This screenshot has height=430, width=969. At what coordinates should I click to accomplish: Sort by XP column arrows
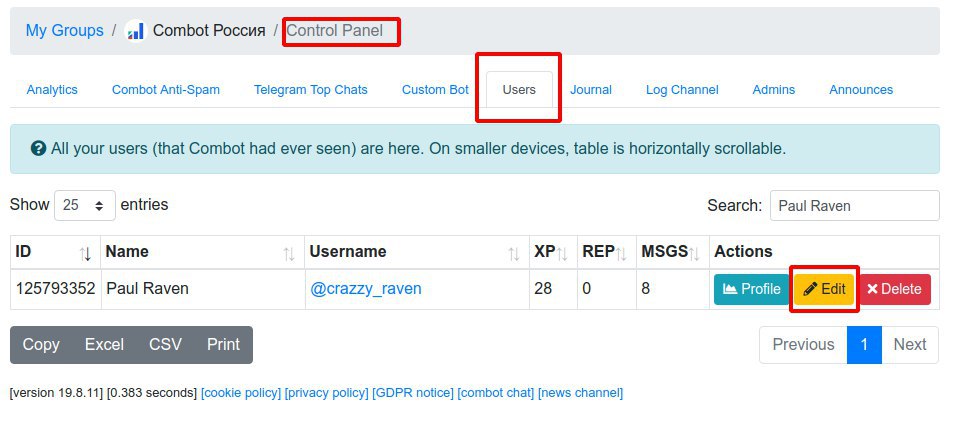[562, 253]
